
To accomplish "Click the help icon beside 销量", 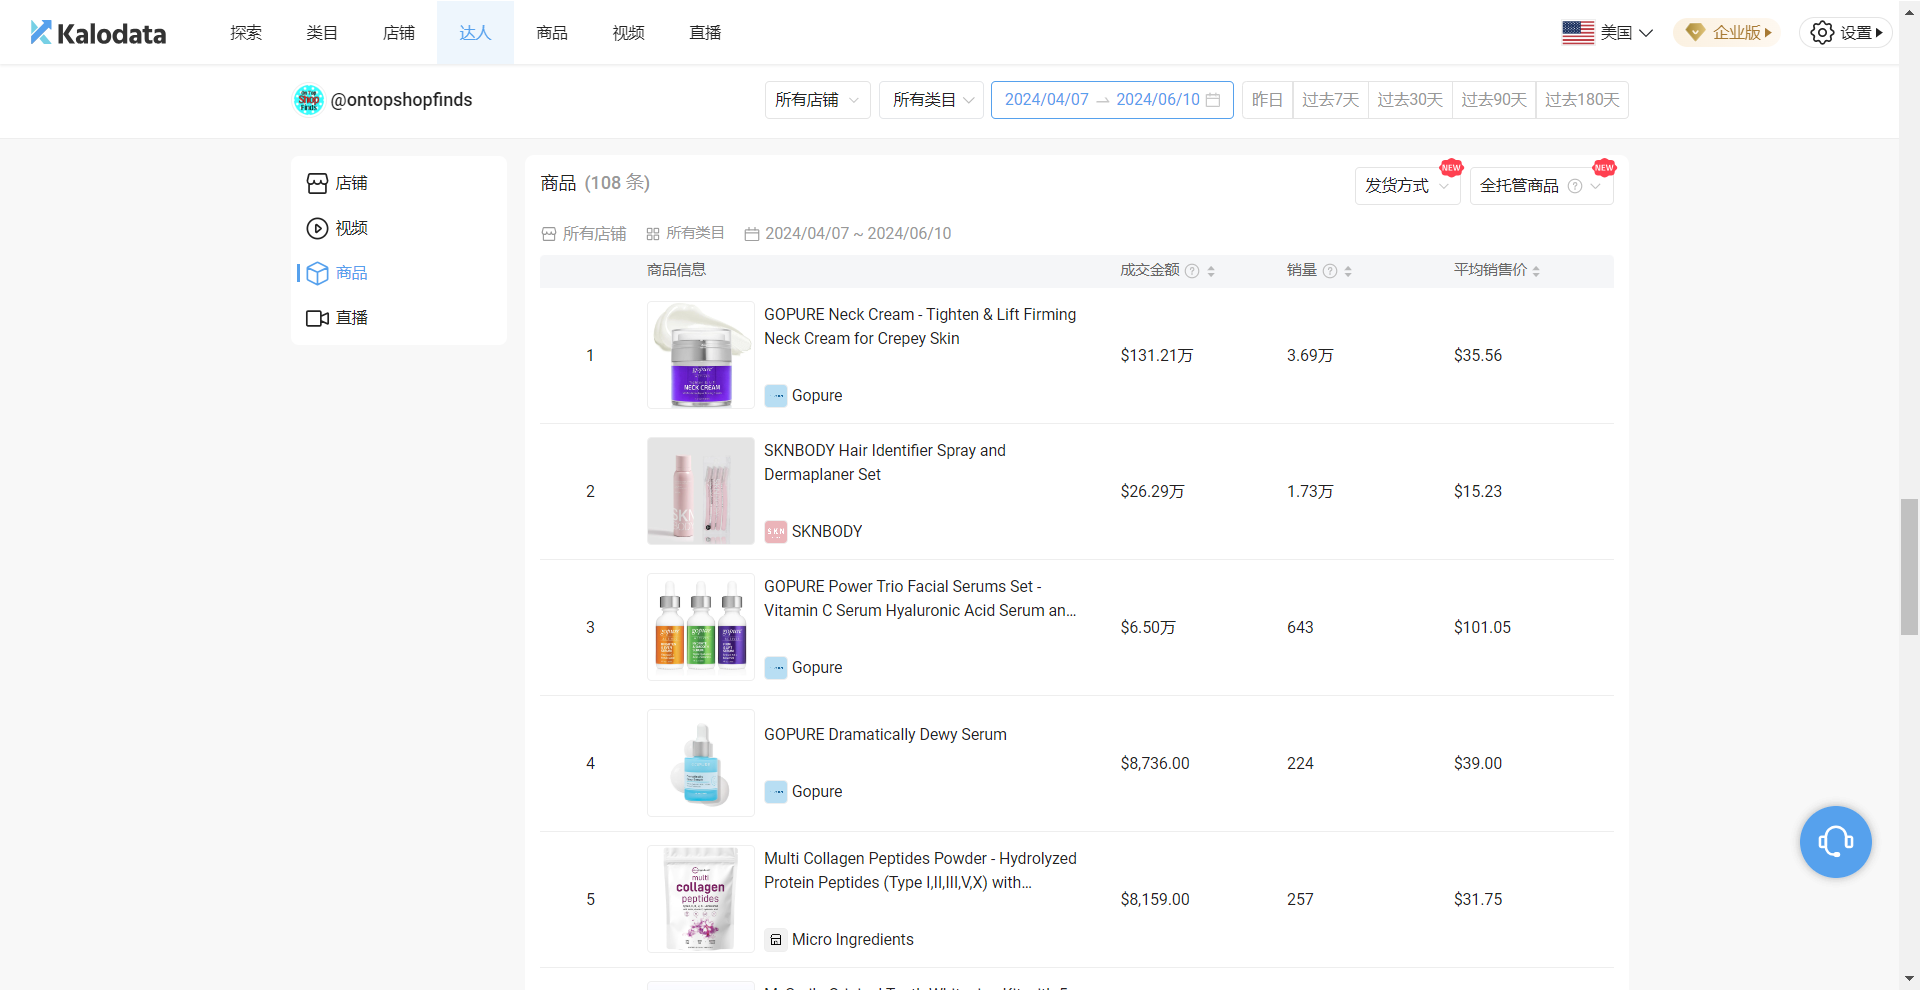I will point(1329,271).
